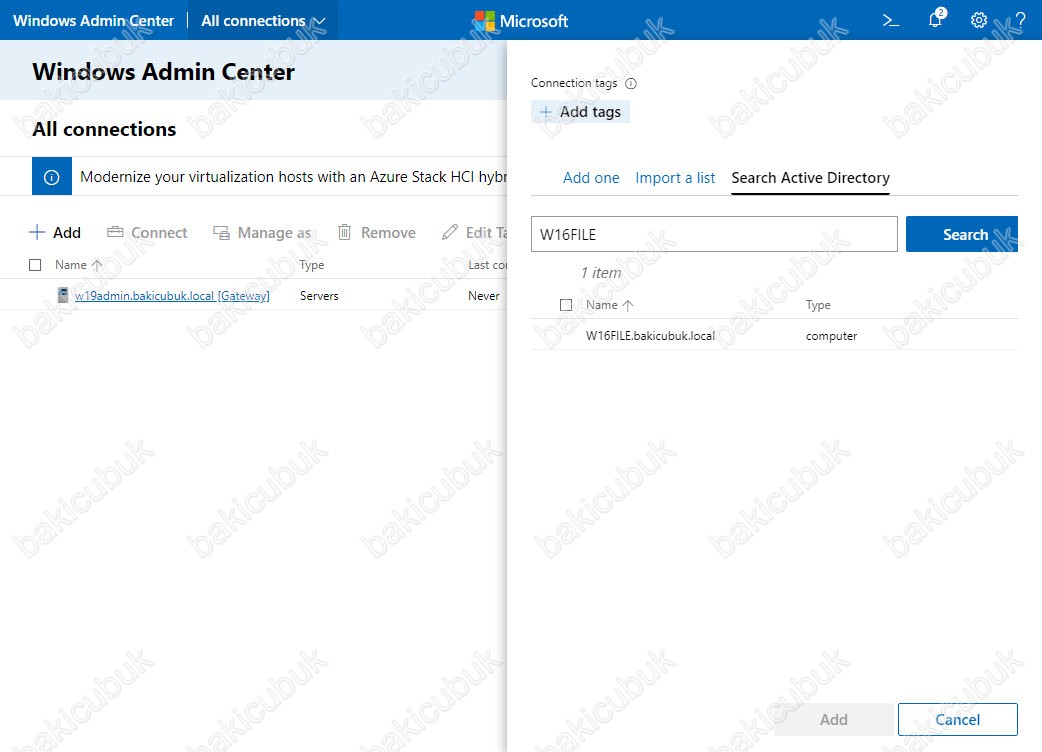
Task: Expand the All connections dropdown
Action: [263, 21]
